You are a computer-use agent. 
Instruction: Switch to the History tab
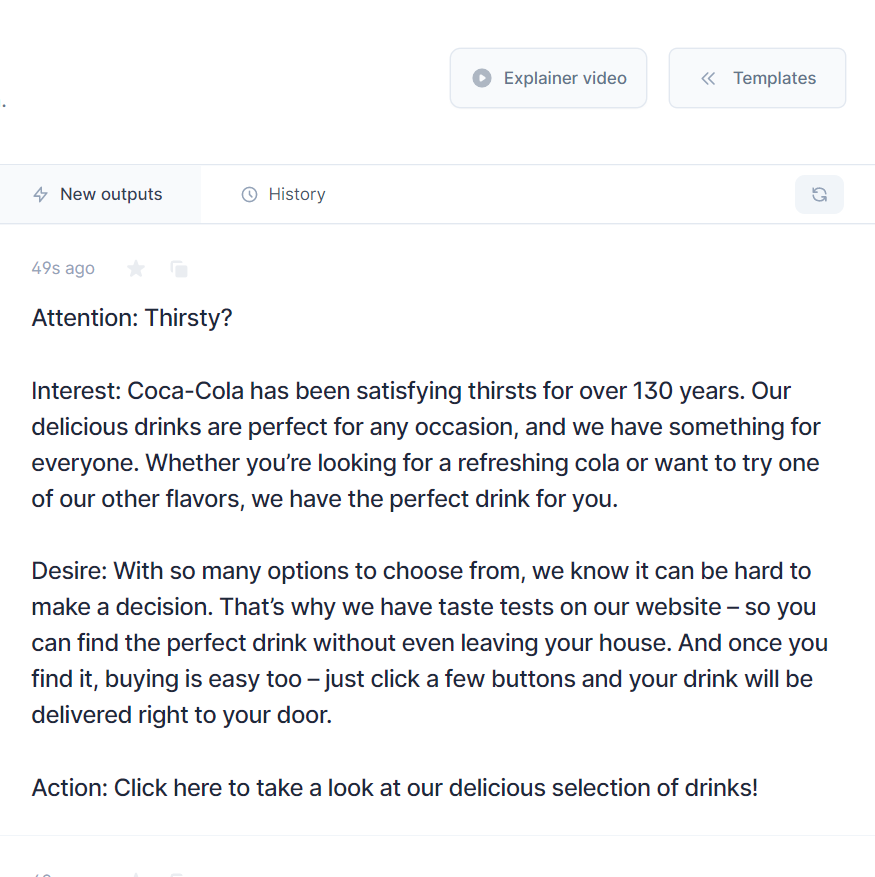[284, 195]
